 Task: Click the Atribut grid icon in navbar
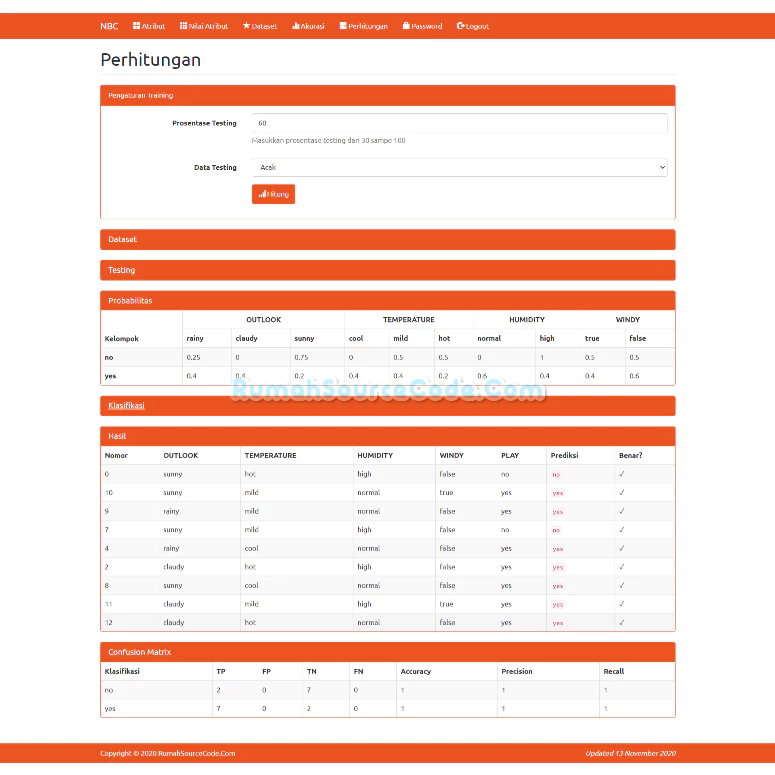point(136,26)
